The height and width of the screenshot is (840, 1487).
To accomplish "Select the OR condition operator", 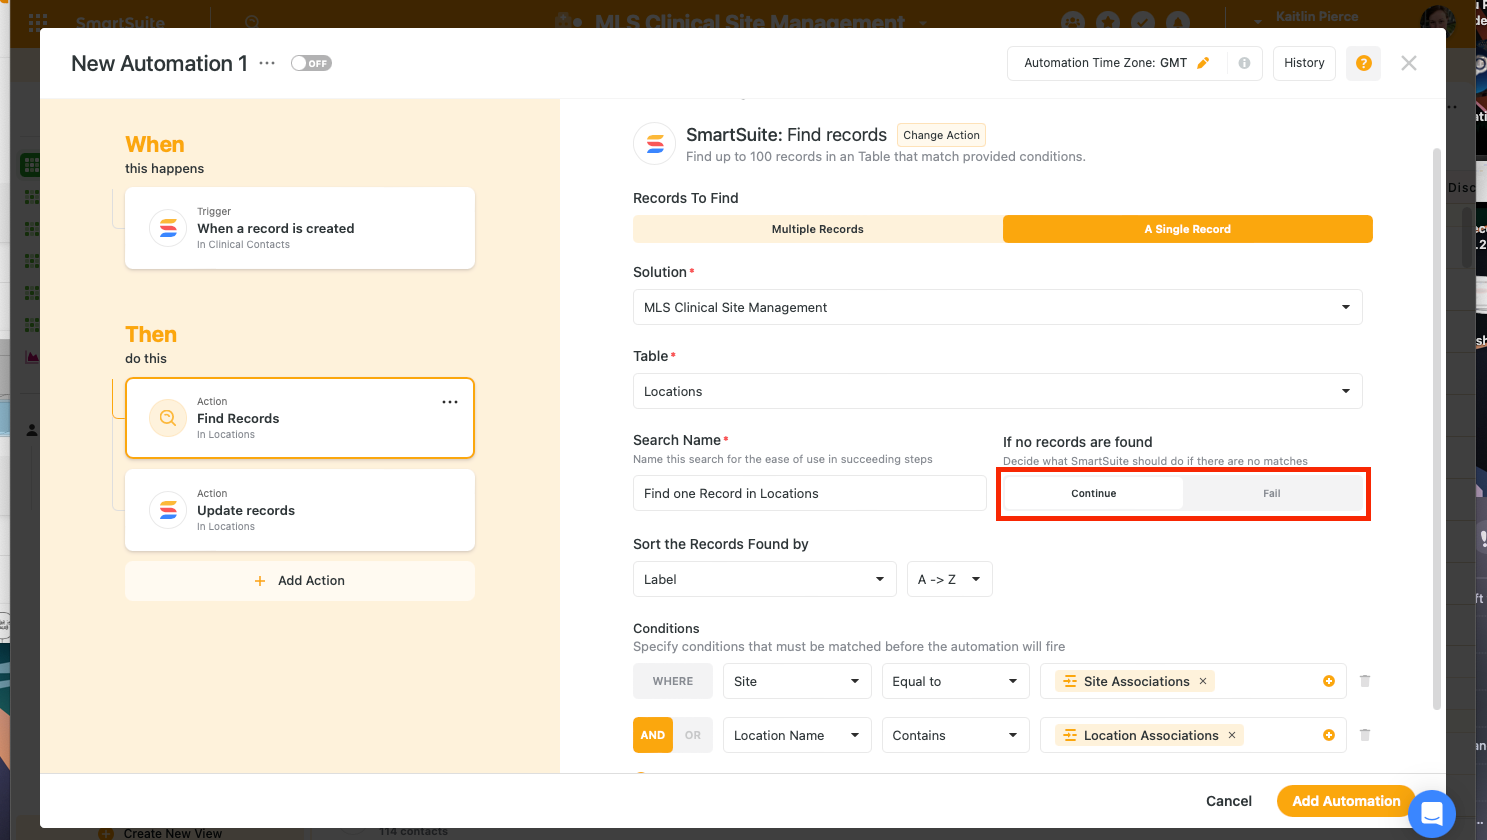I will tap(693, 735).
